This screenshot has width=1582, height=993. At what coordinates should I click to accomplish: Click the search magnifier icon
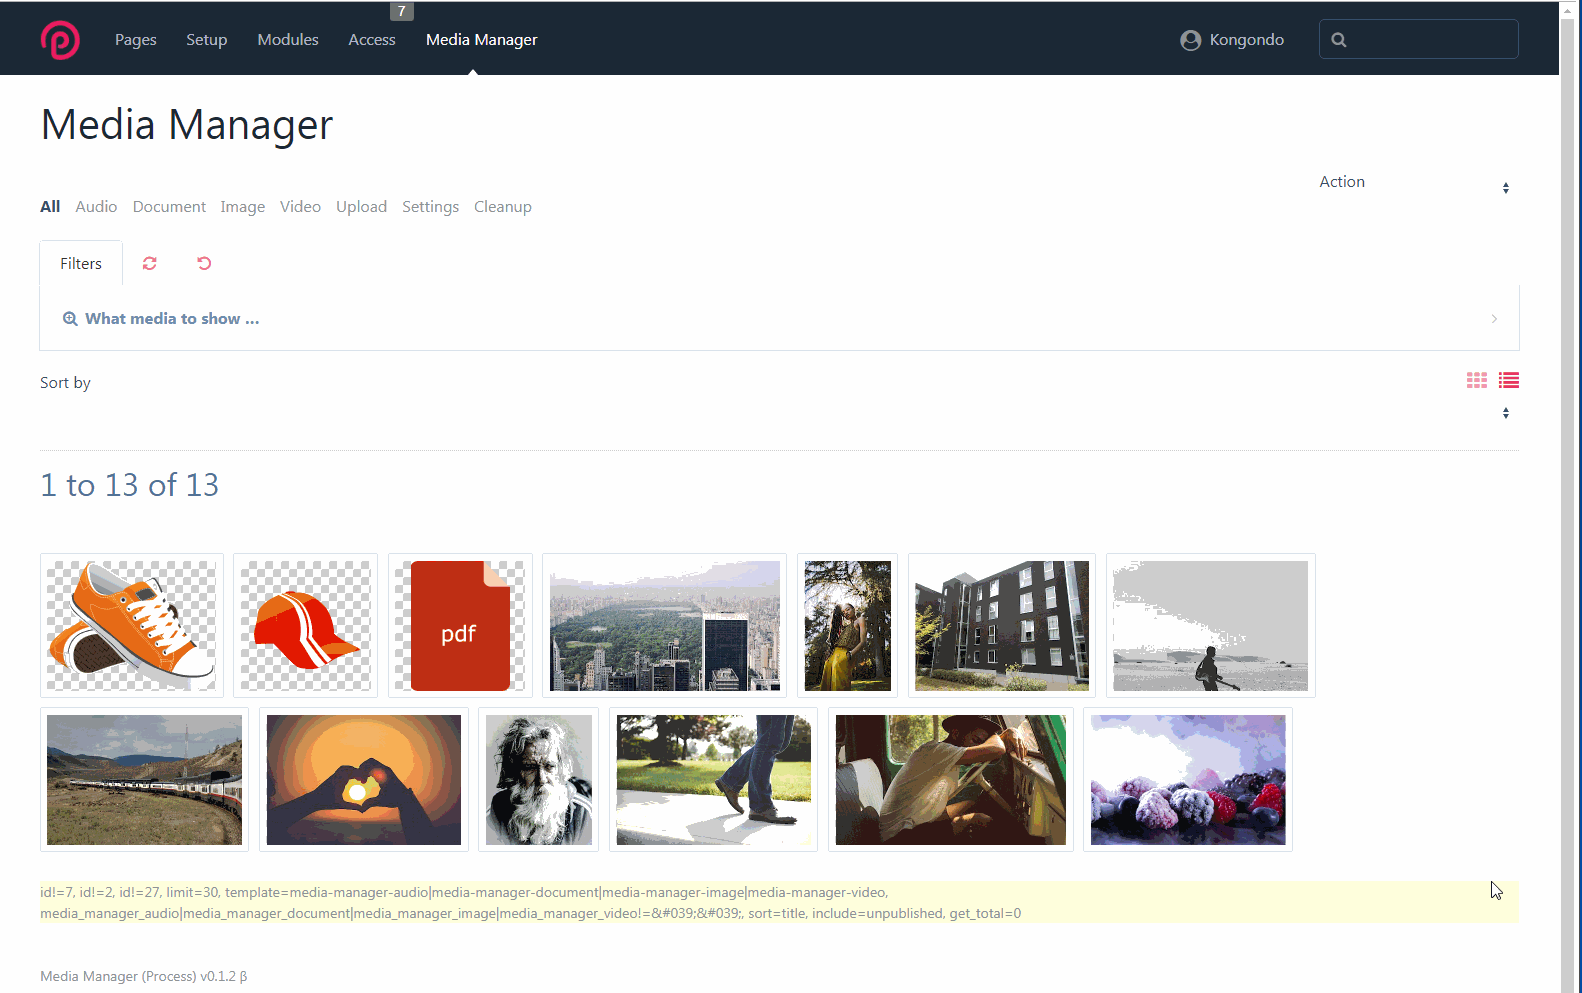pos(1339,40)
